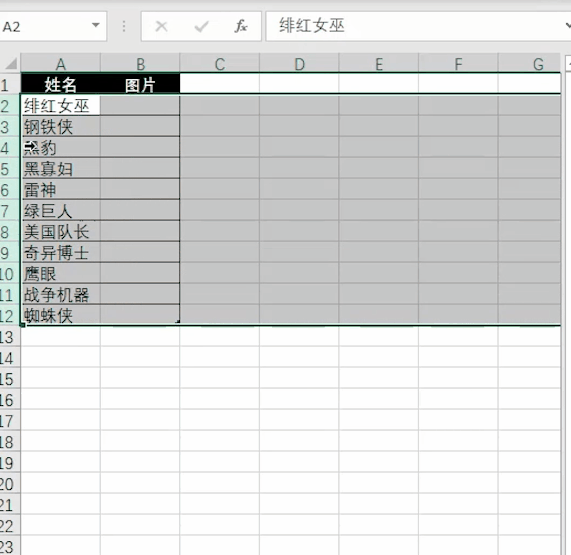
Task: Select the cell 美国队长
Action: pos(60,232)
